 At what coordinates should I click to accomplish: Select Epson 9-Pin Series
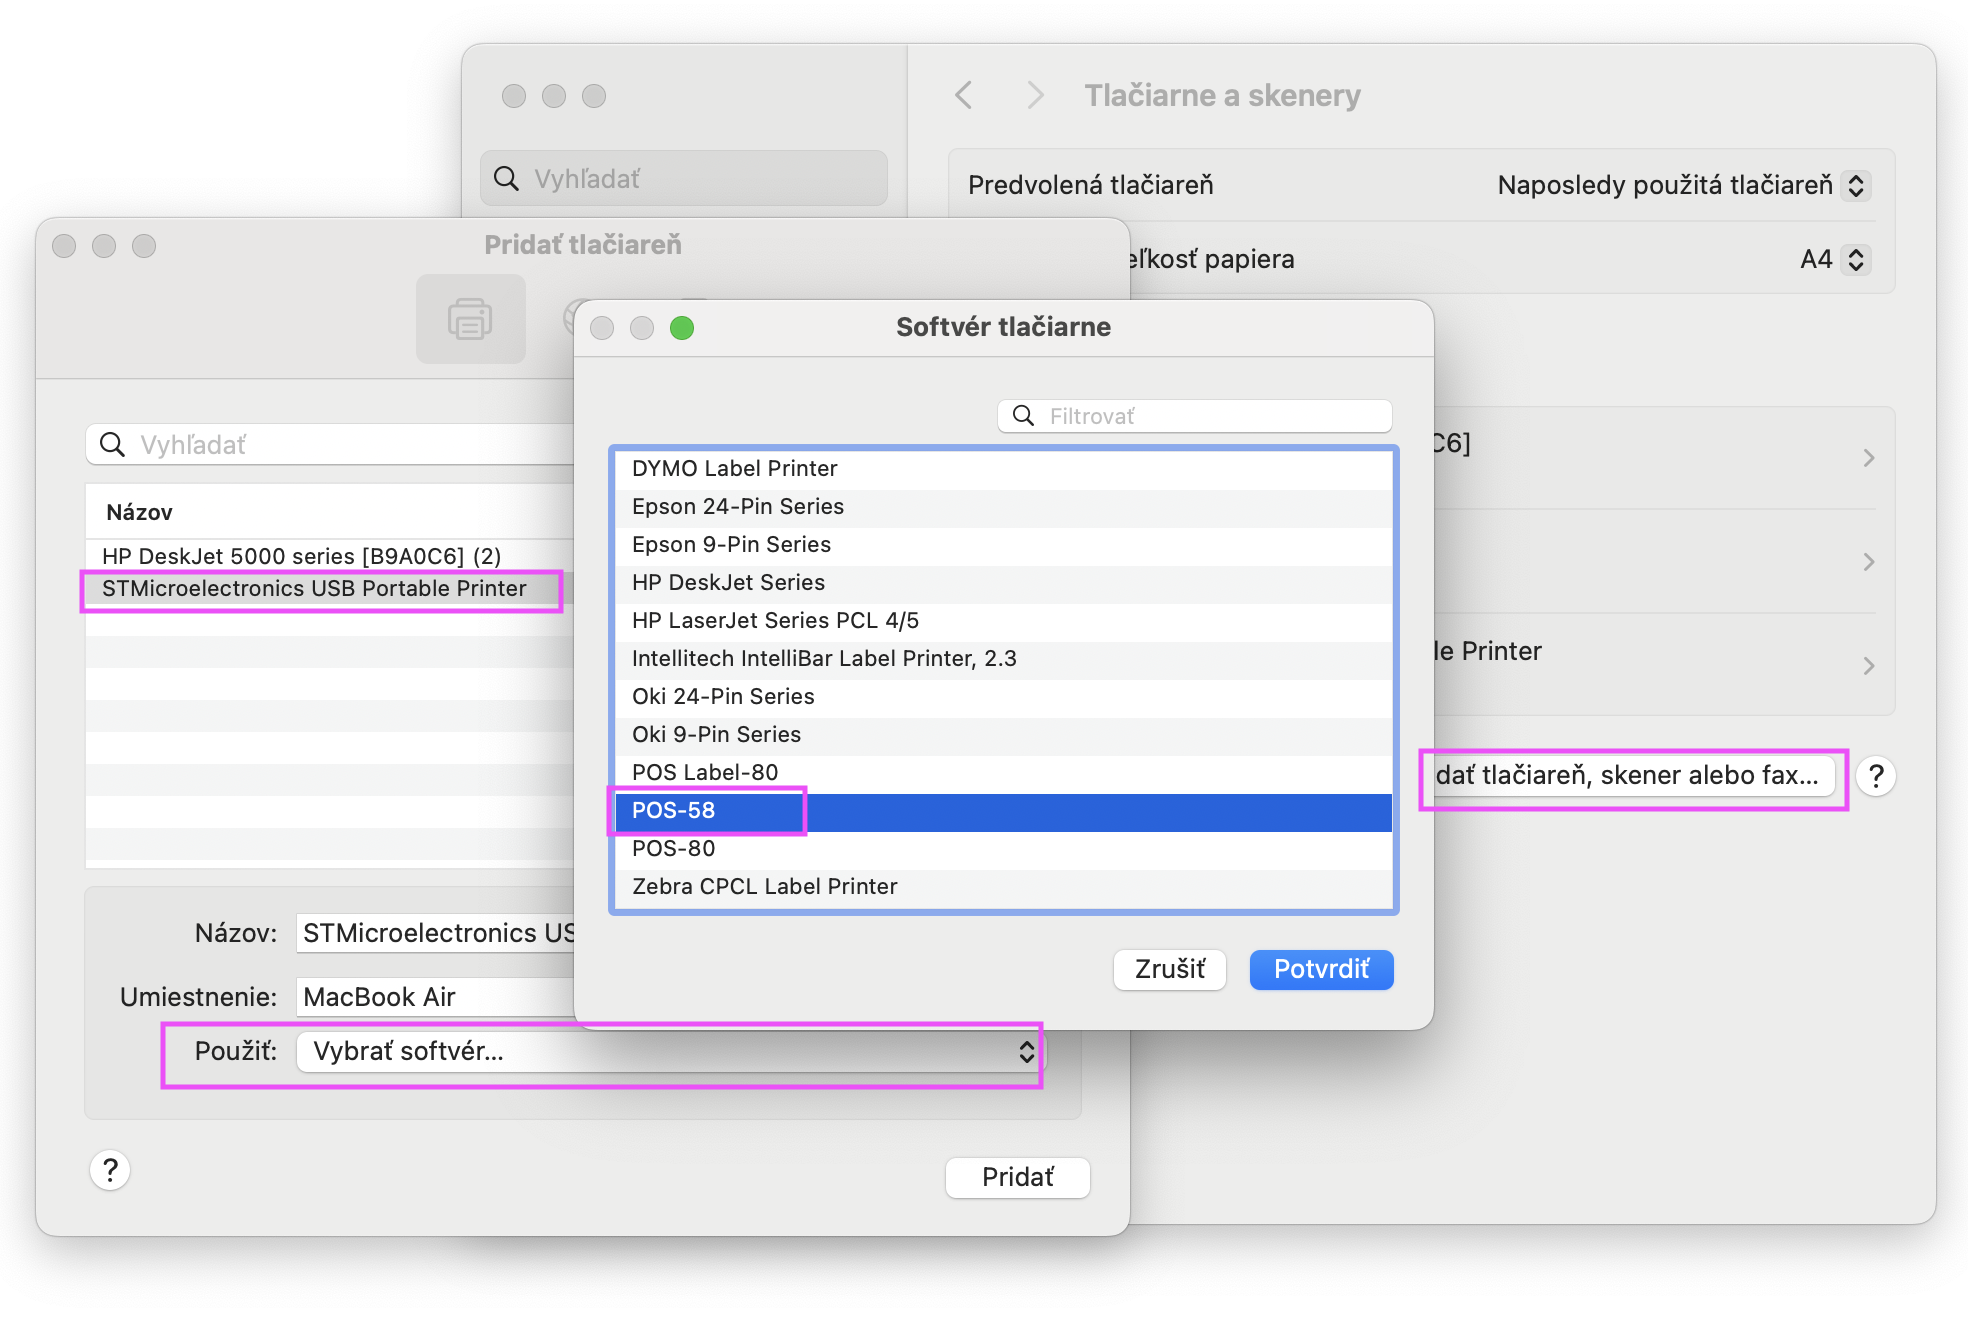(1003, 545)
